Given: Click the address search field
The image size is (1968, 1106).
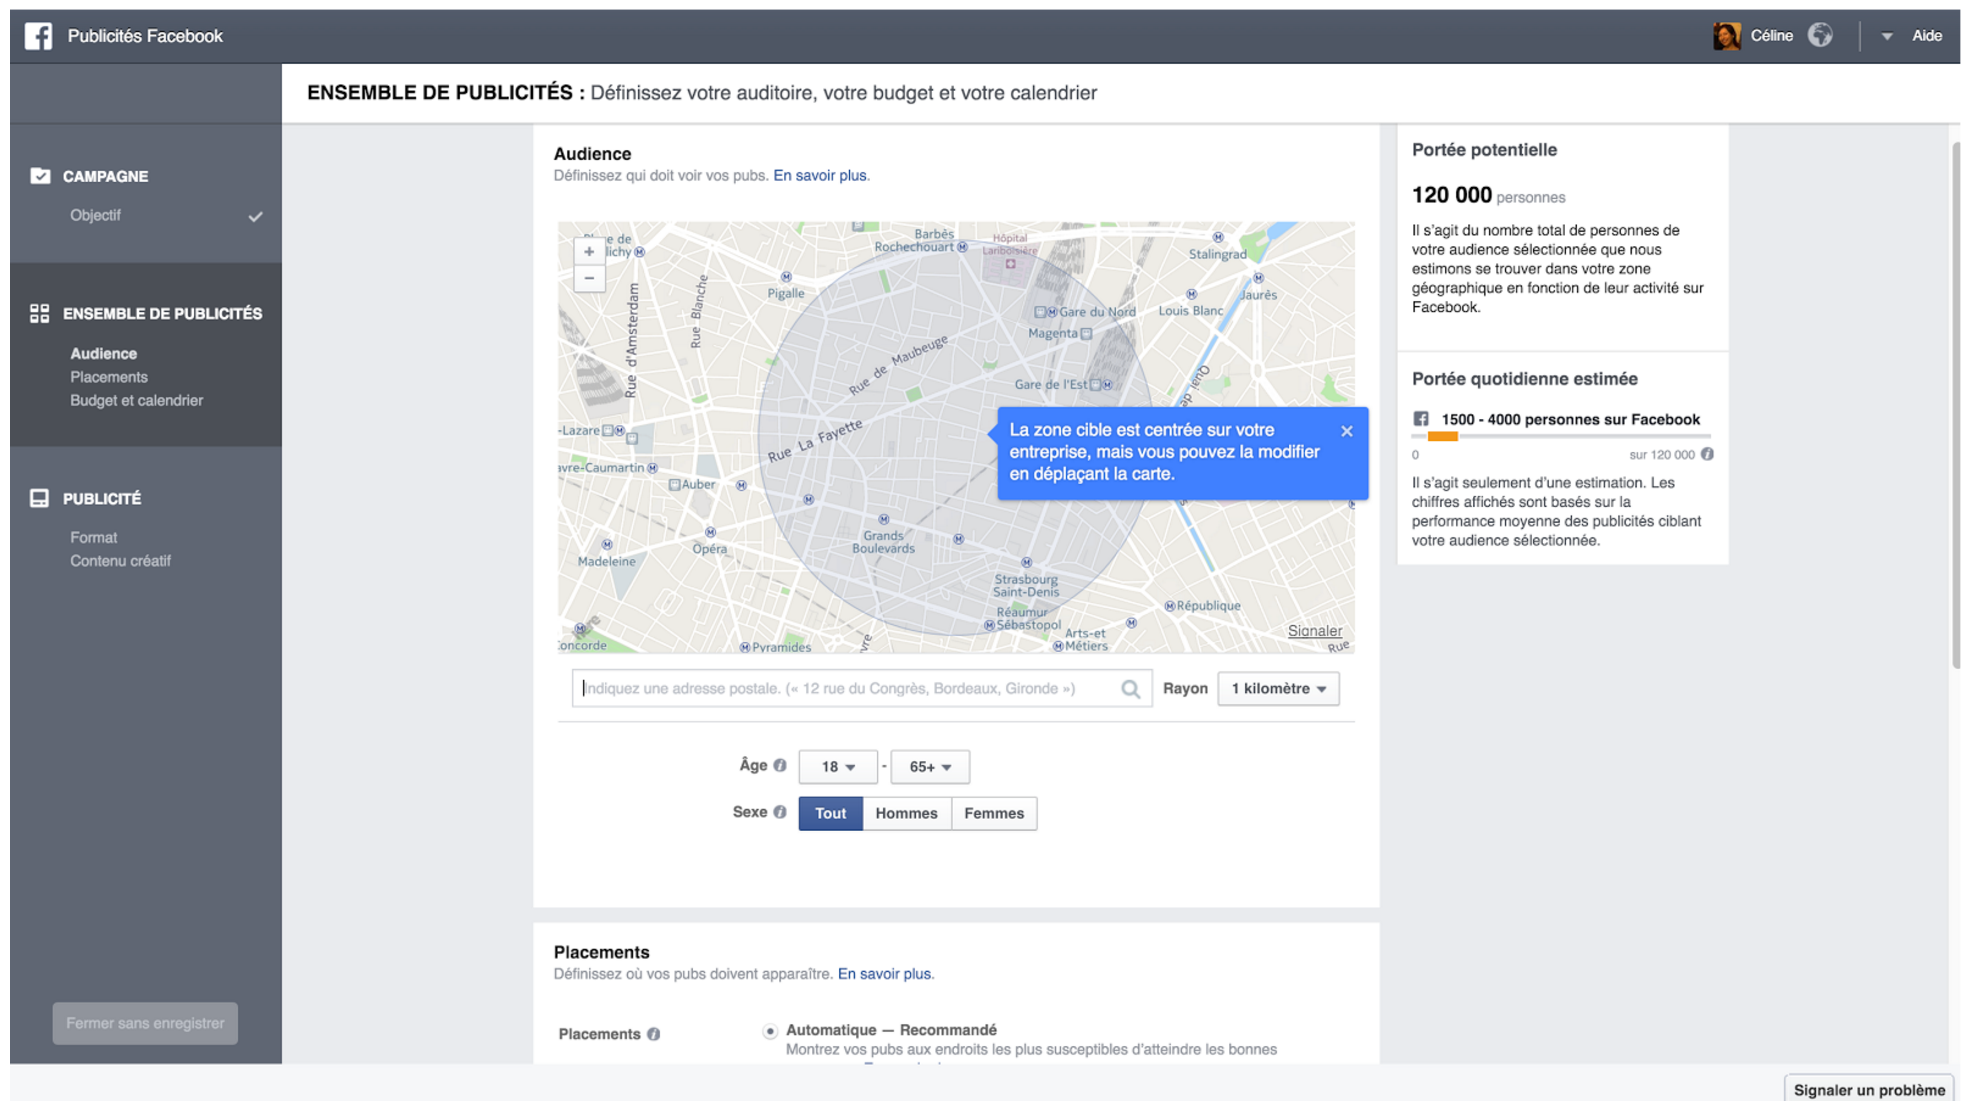Looking at the screenshot, I should tap(861, 688).
